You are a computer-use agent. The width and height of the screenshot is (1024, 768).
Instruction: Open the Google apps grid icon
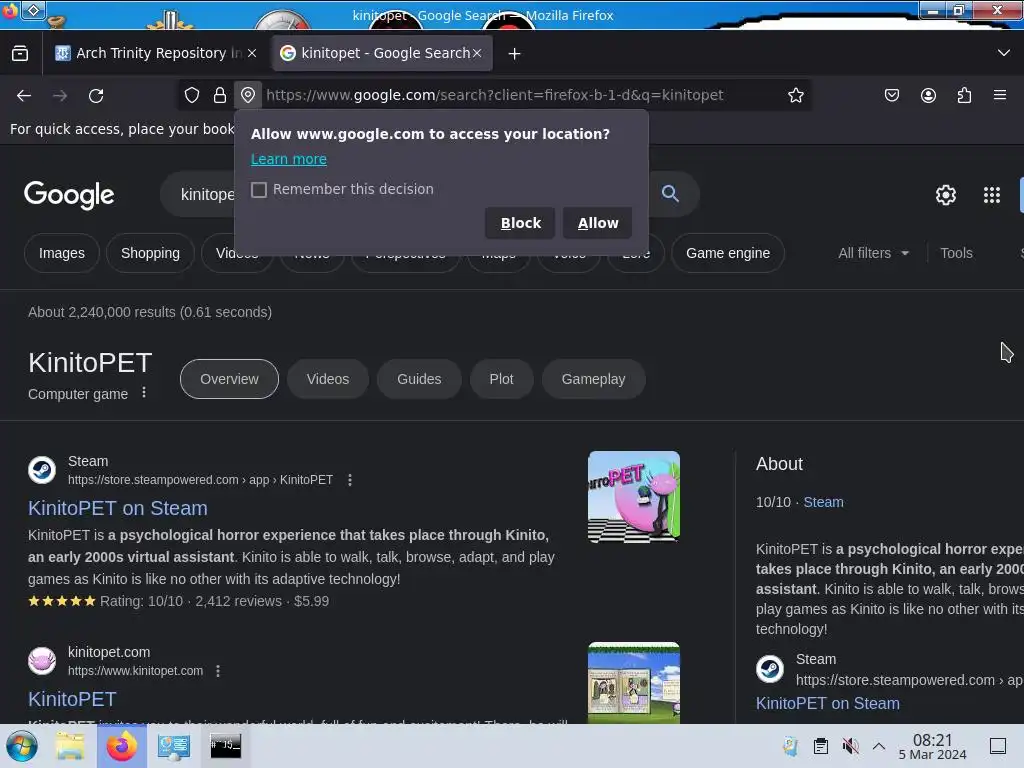click(992, 195)
